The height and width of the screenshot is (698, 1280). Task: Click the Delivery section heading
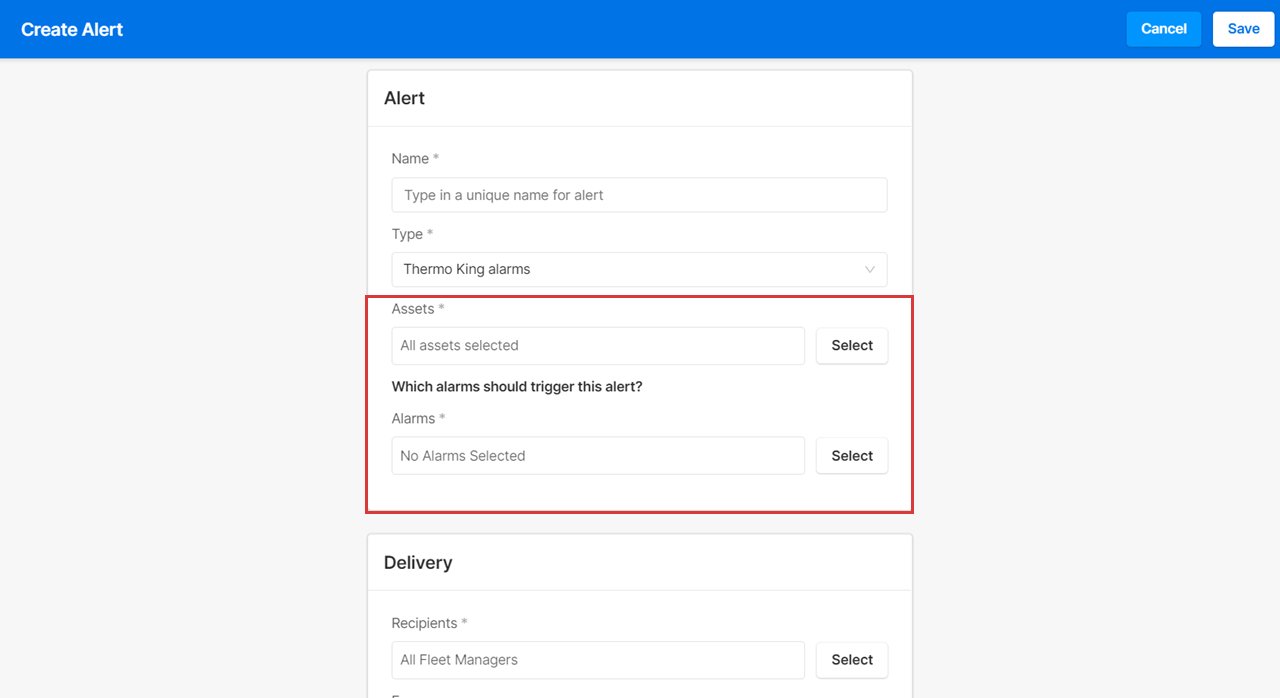[x=417, y=562]
